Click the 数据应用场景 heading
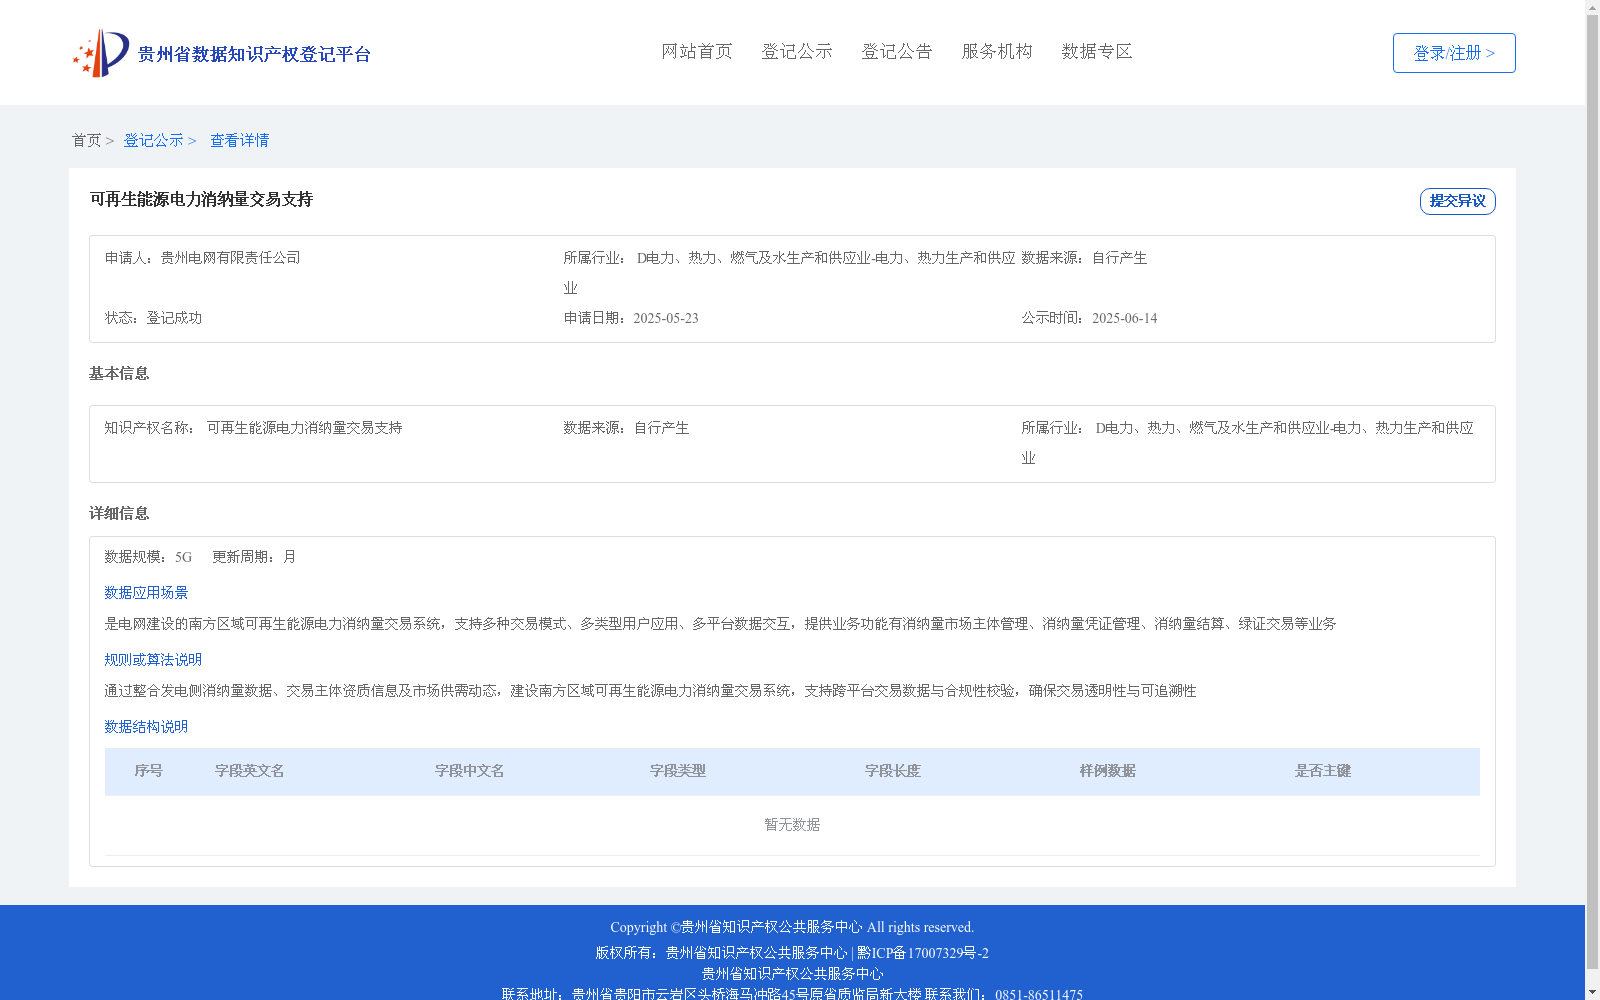Viewport: 1600px width, 1000px height. 146,593
